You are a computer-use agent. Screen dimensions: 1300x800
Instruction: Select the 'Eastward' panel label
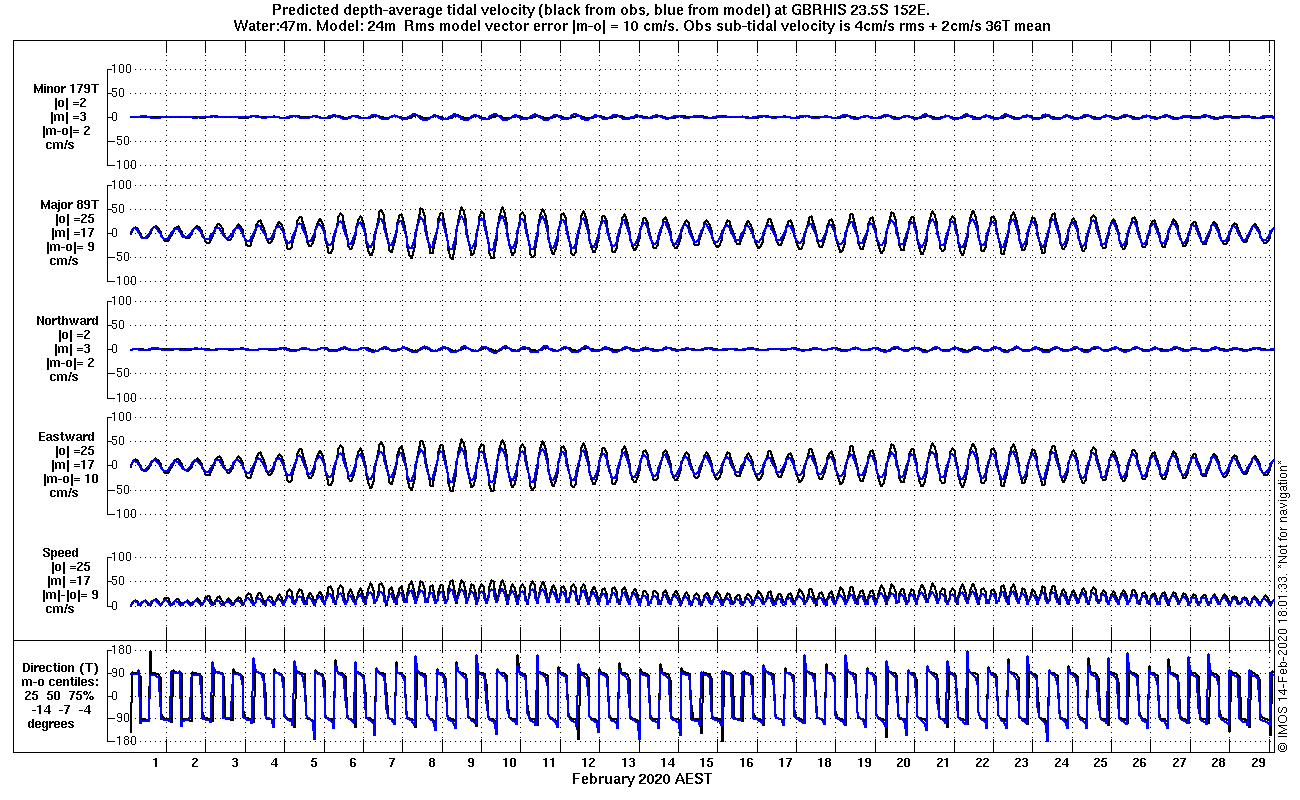click(x=68, y=437)
